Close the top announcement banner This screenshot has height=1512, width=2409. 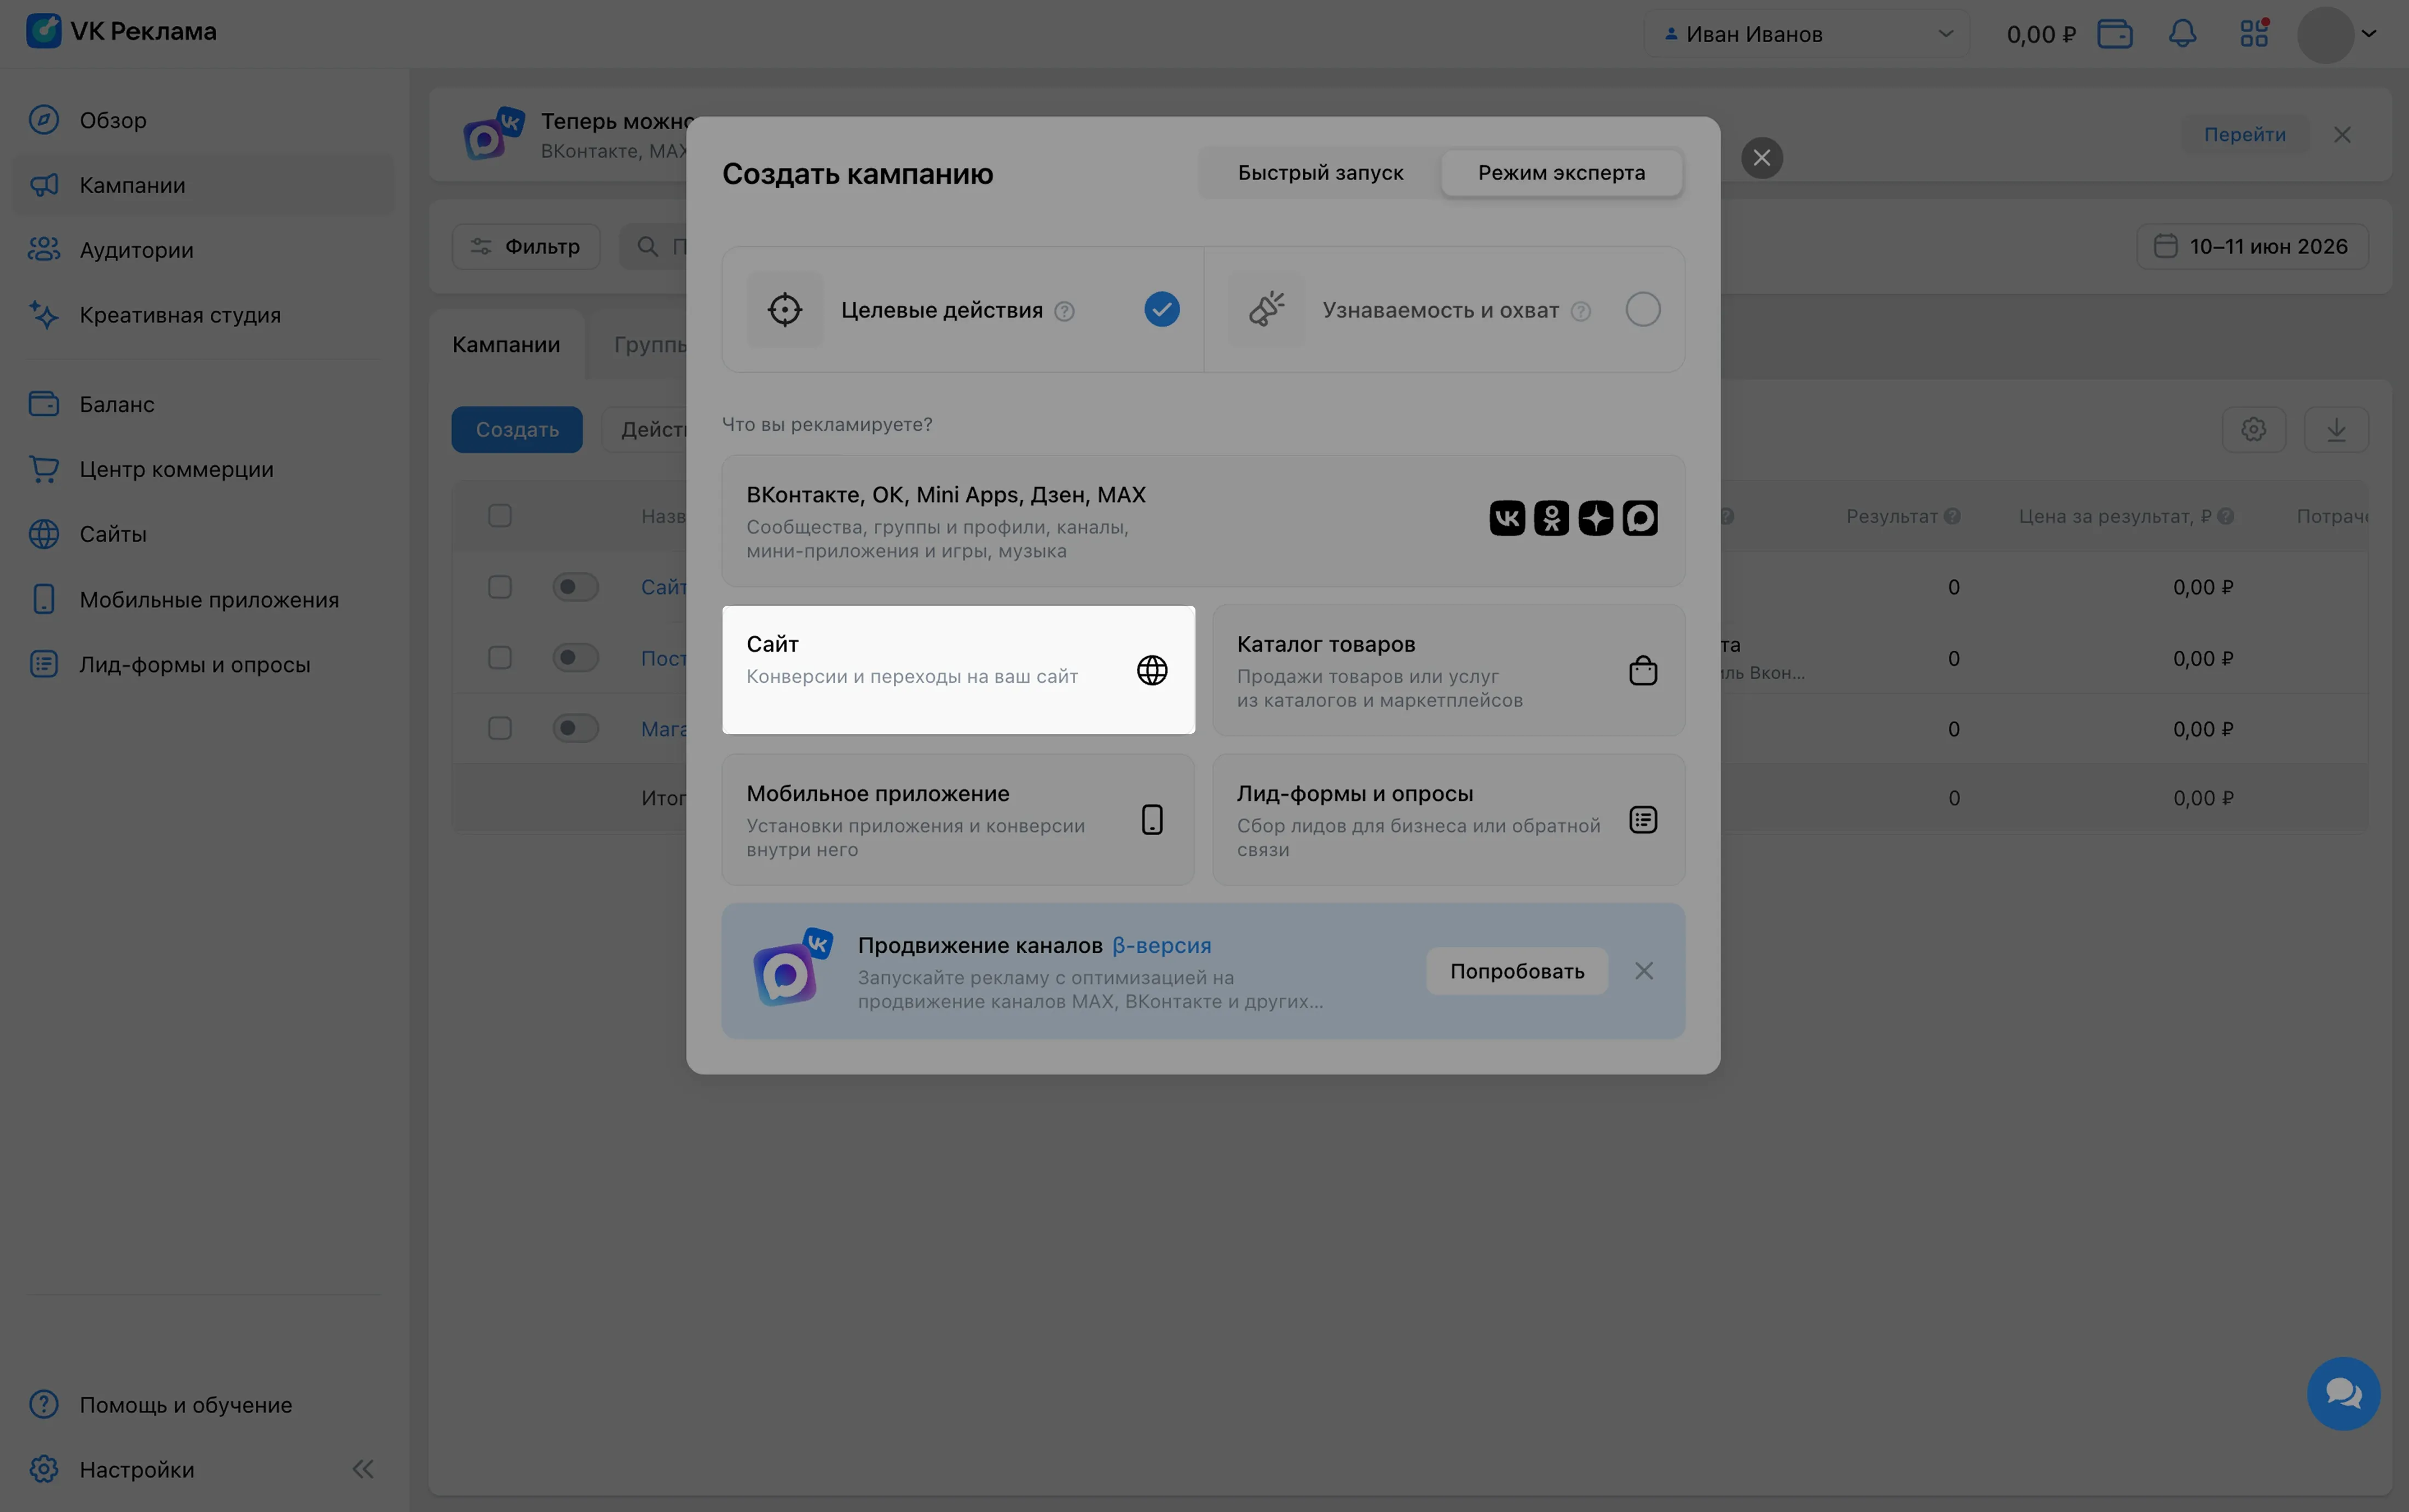click(2342, 135)
